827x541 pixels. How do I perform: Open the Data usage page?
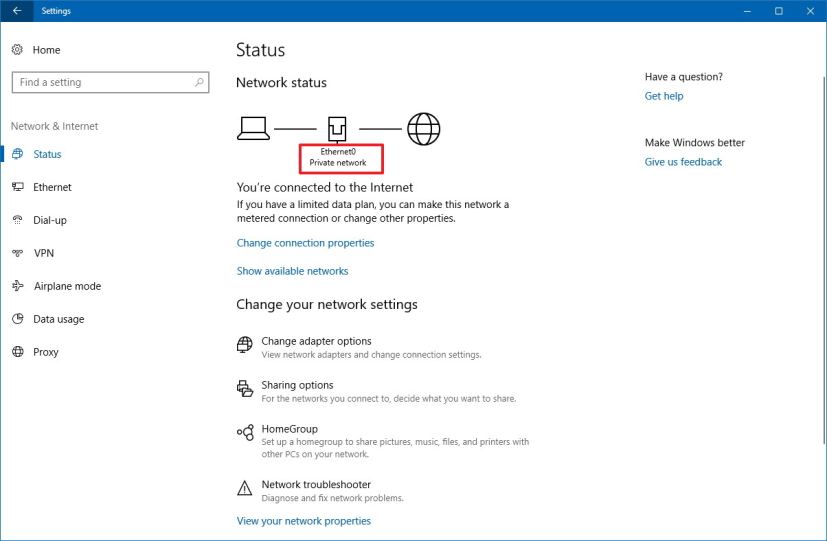coord(59,319)
